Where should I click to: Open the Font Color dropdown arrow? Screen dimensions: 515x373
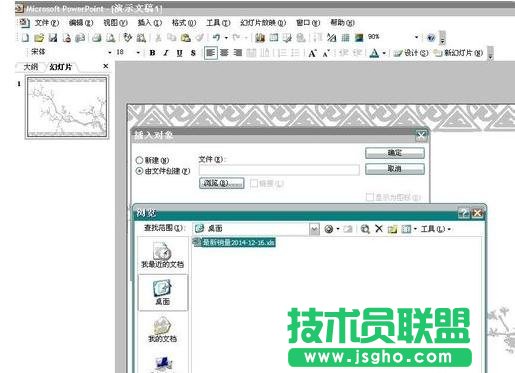point(384,53)
